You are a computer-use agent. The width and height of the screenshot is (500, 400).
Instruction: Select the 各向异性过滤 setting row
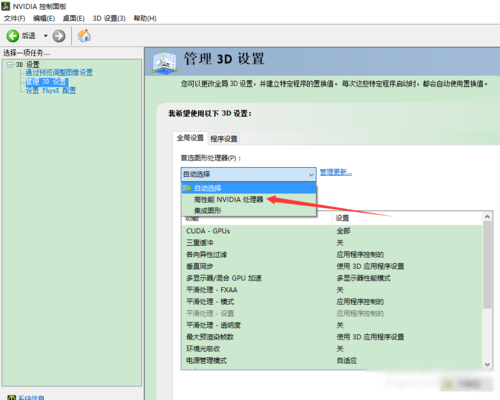332,255
